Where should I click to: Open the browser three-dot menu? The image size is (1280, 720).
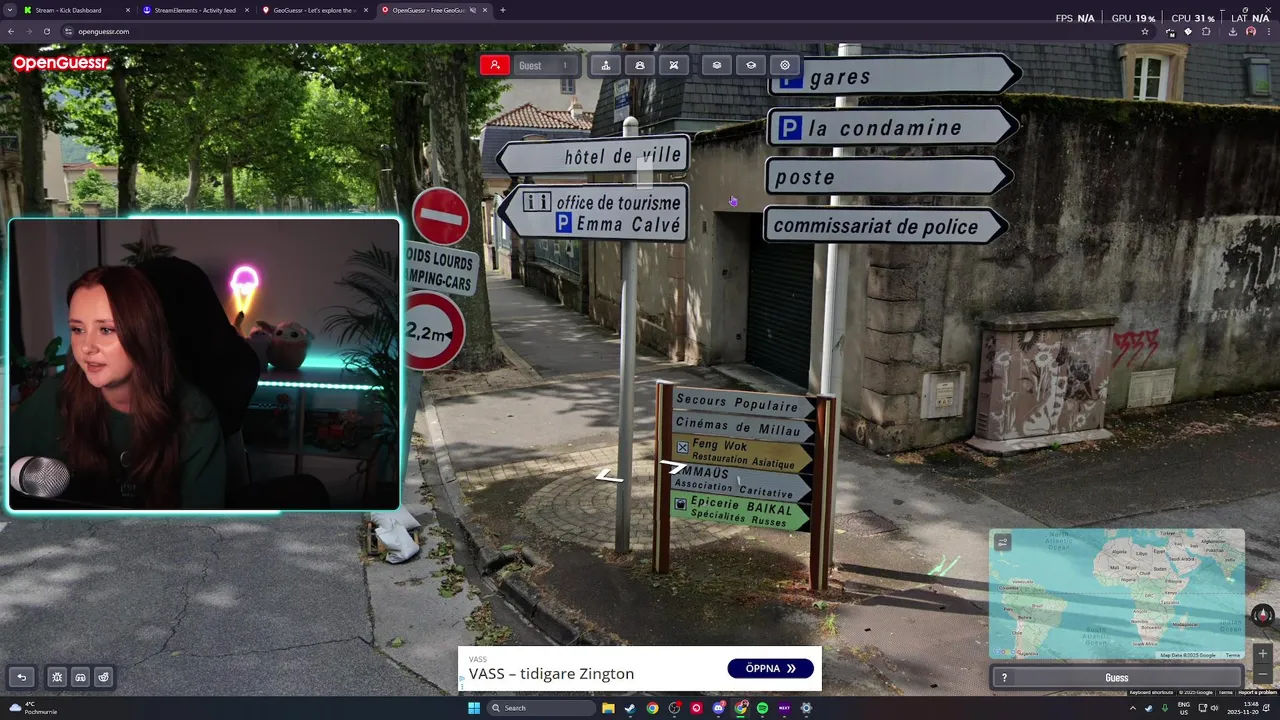[x=1269, y=31]
